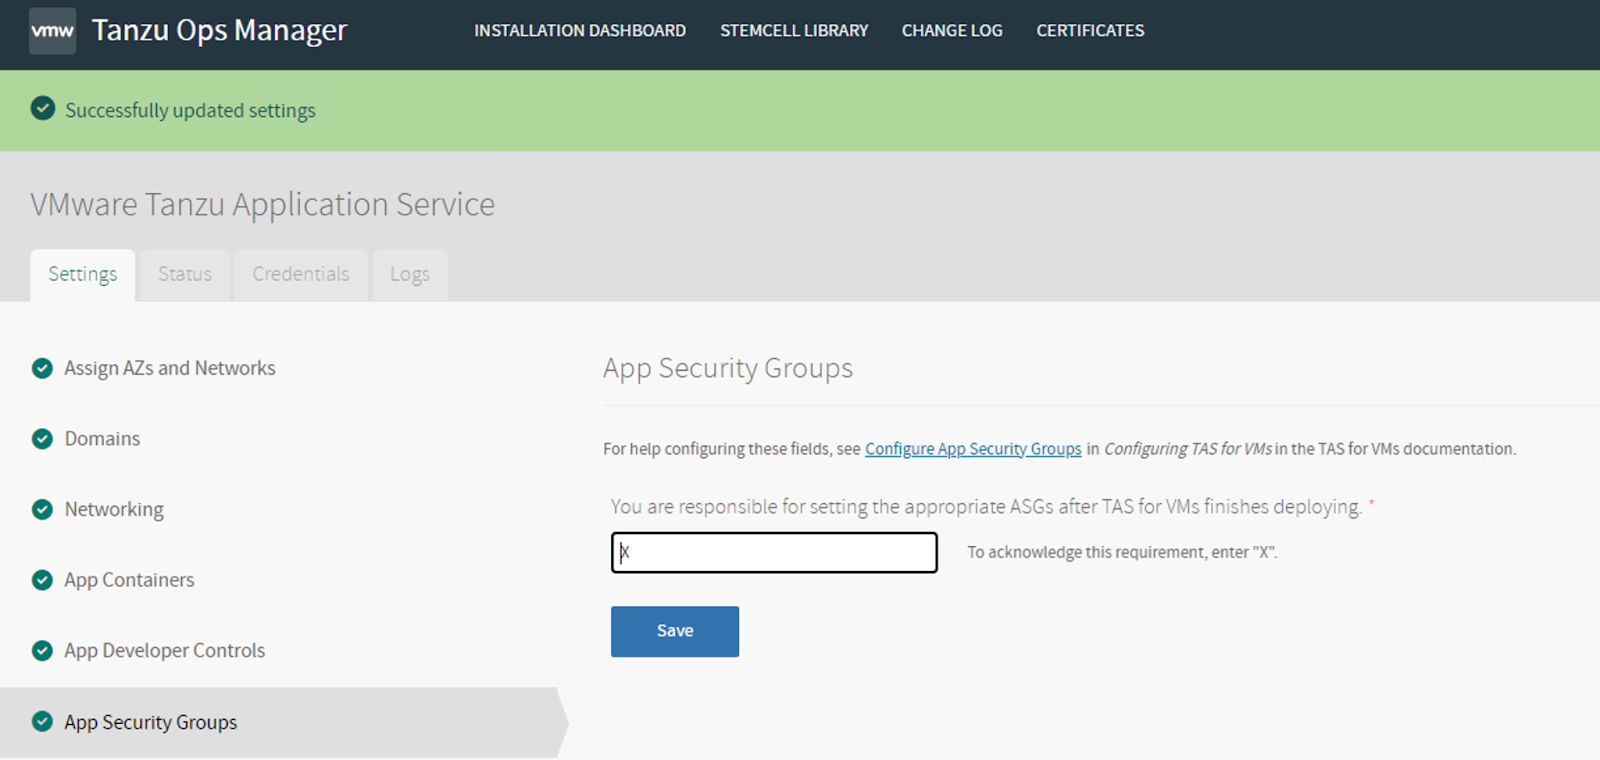Switch to the Status tab

tap(185, 275)
